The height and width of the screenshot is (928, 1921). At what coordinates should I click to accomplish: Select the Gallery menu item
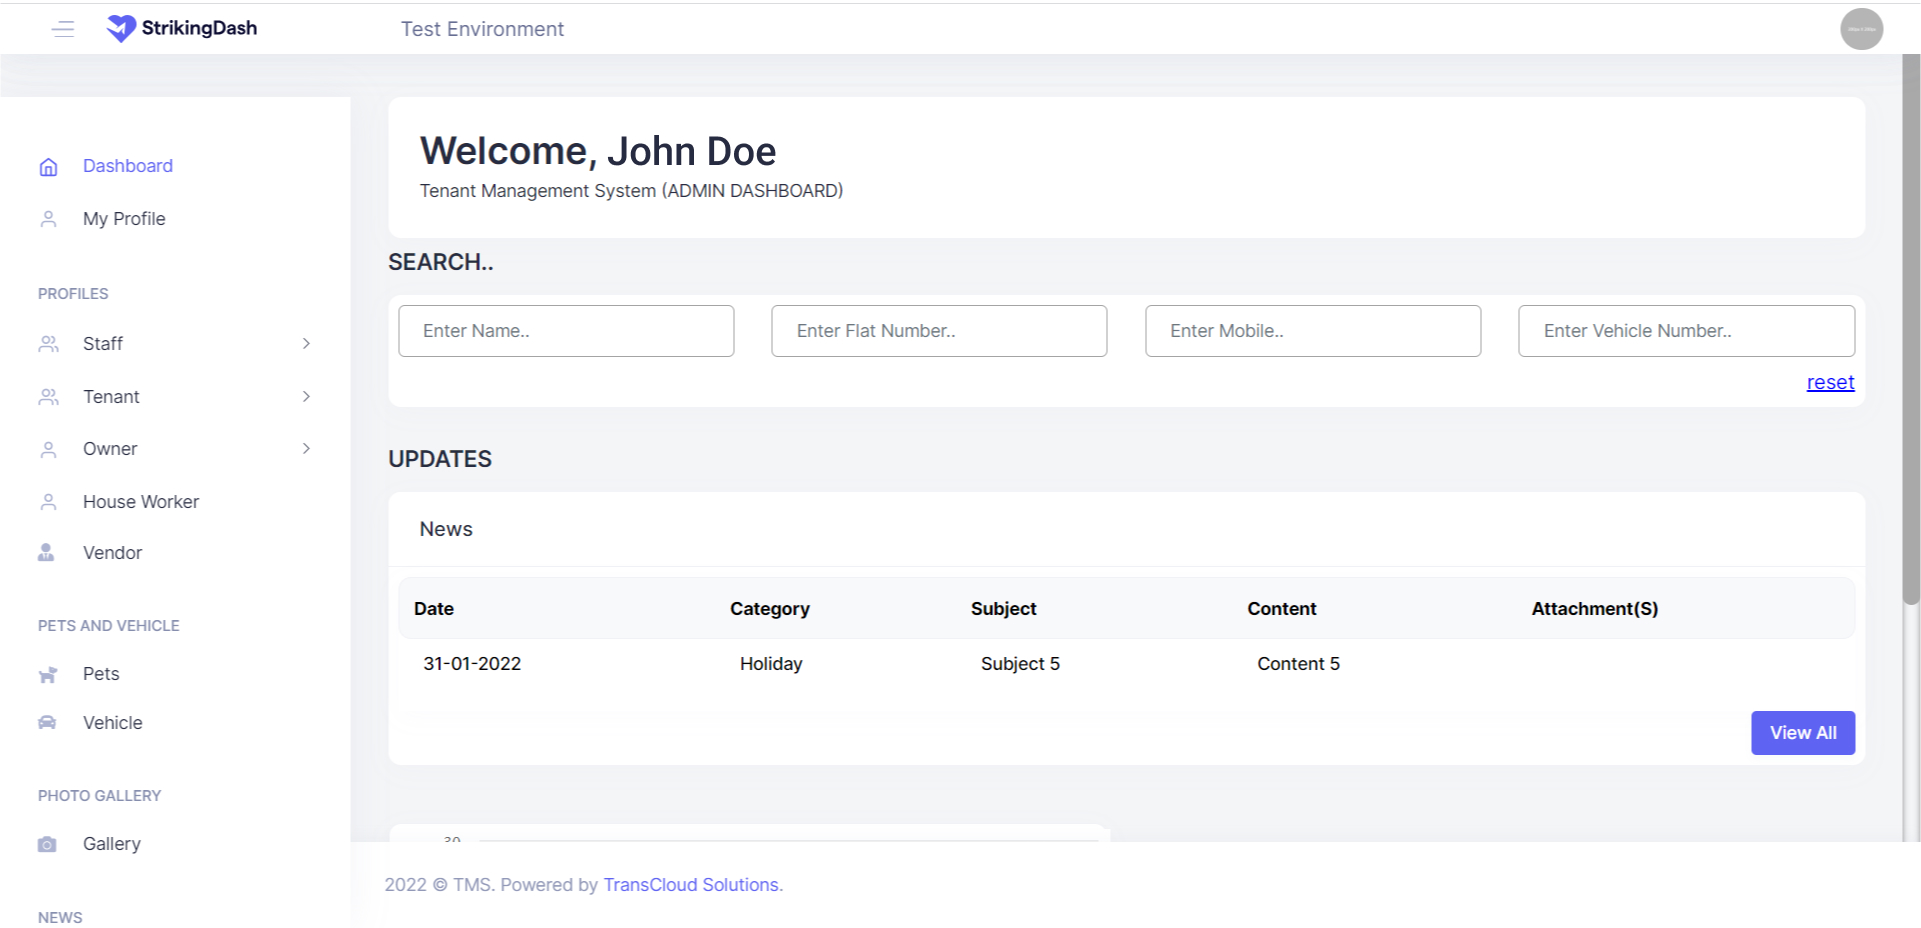(x=111, y=844)
